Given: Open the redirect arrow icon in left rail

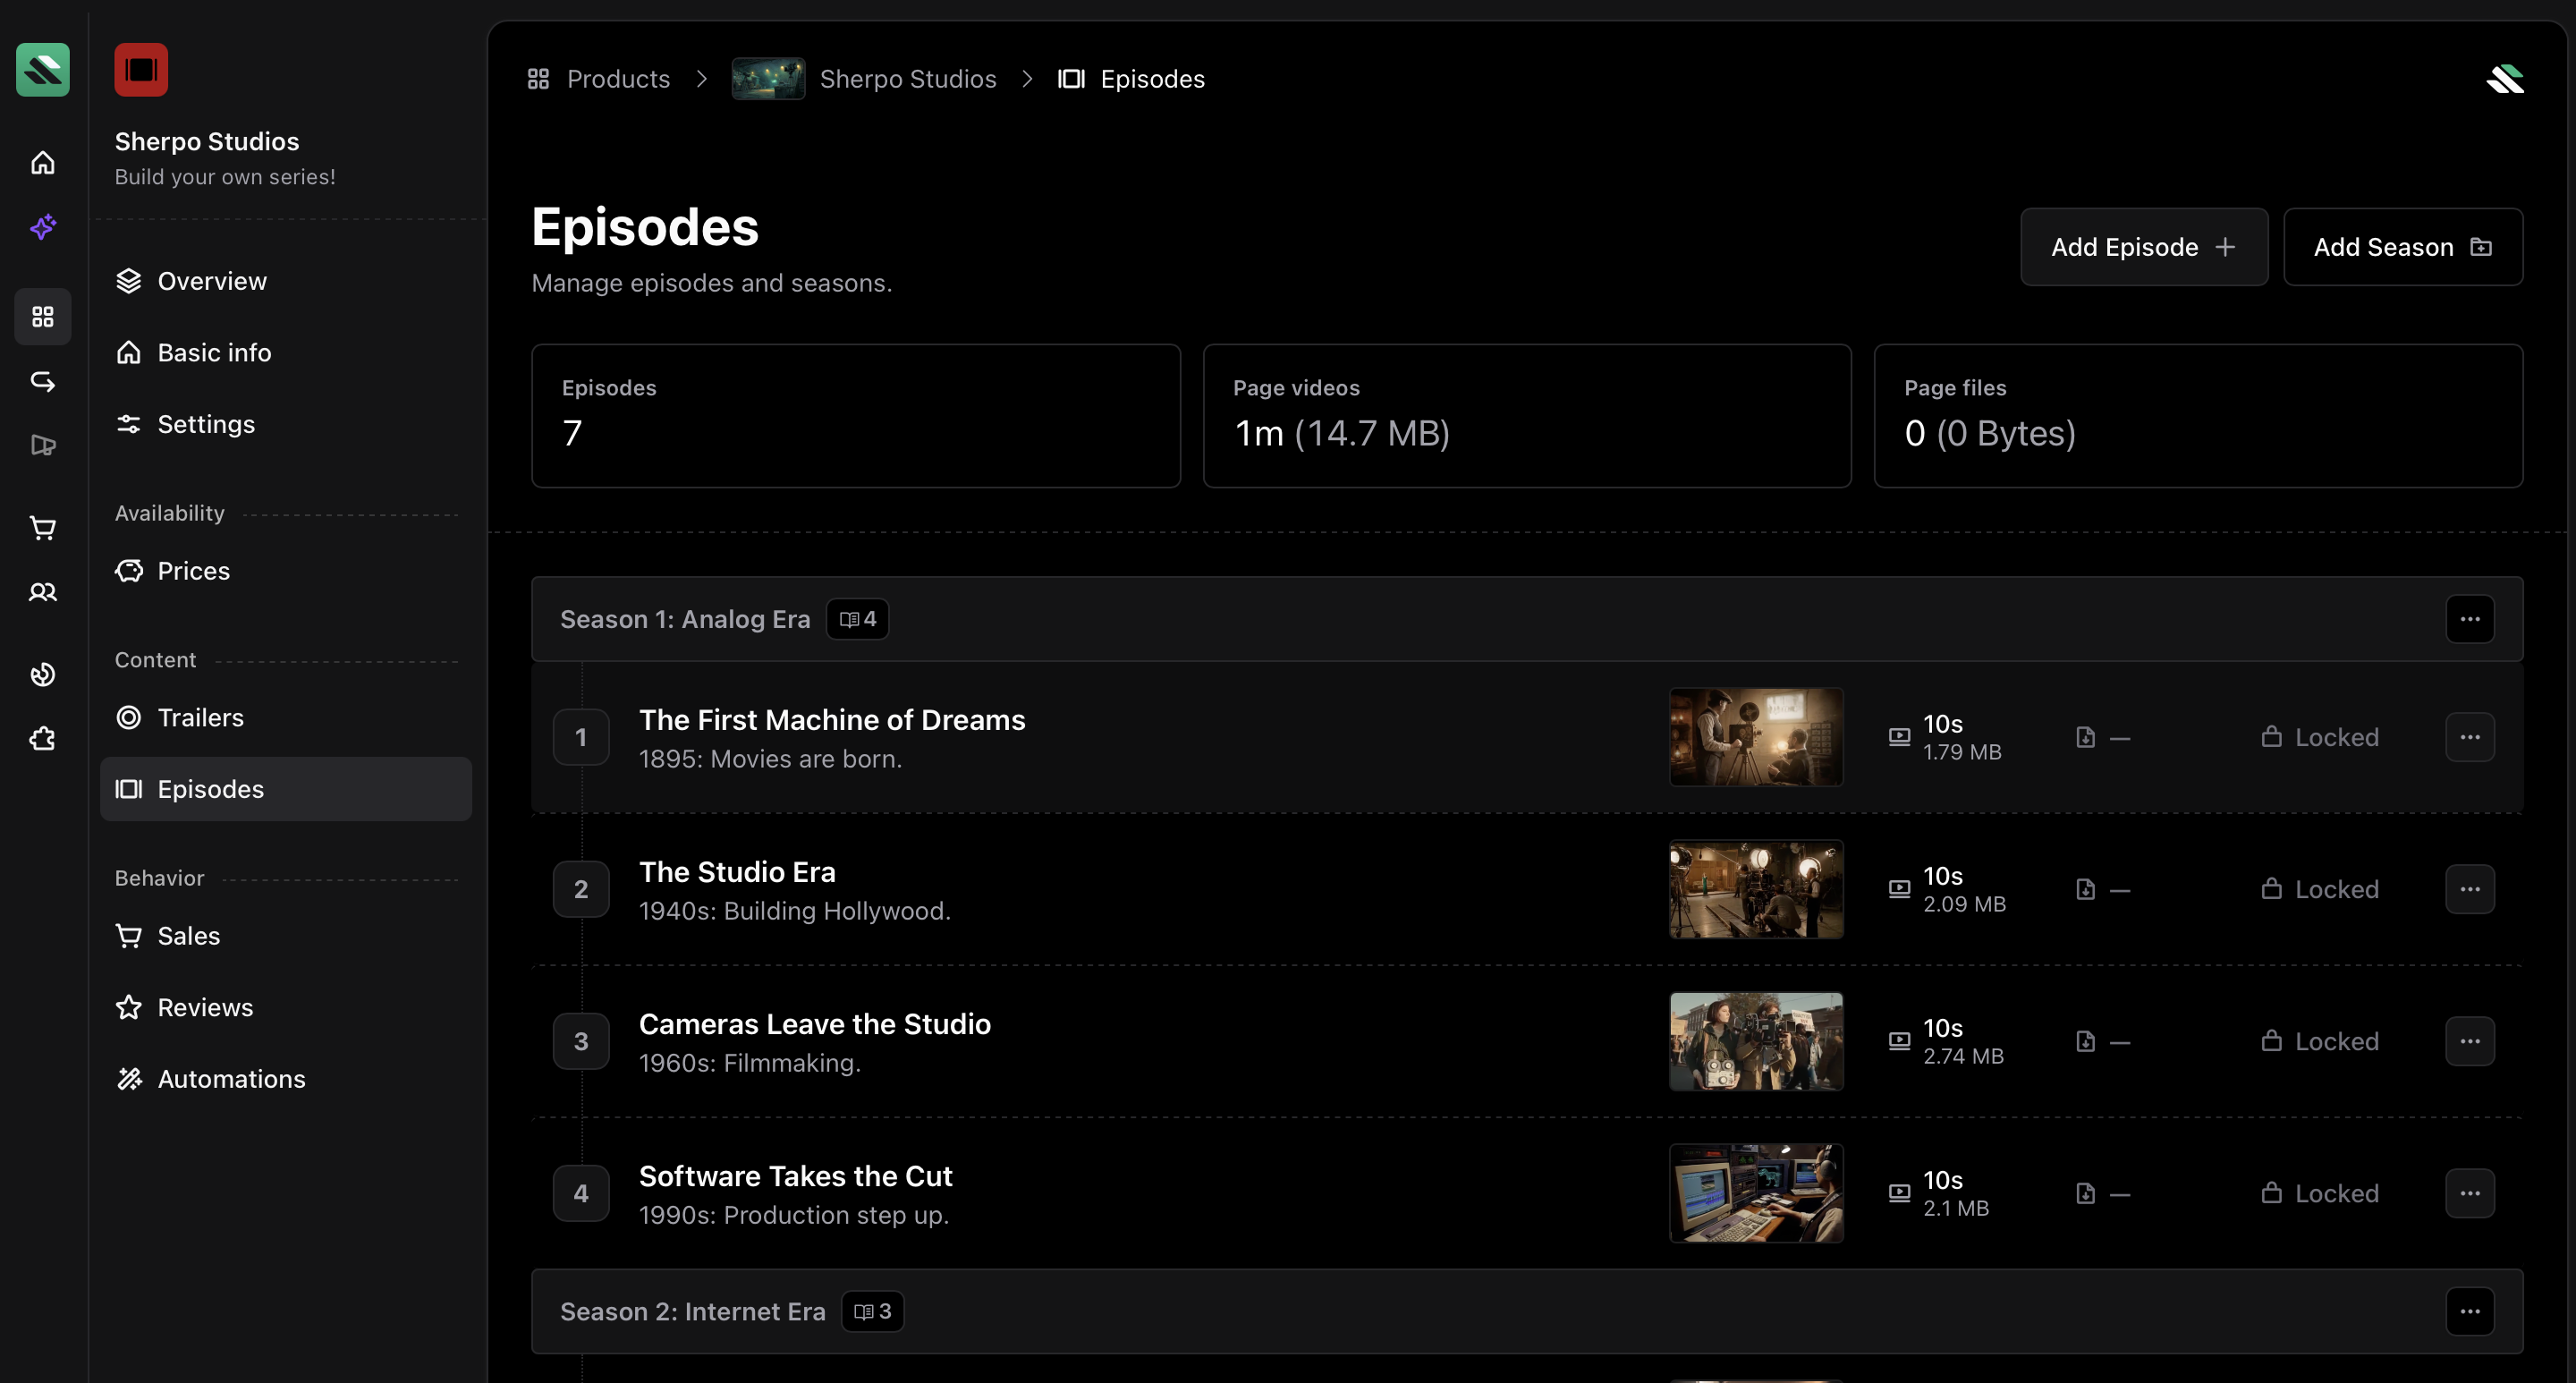Looking at the screenshot, I should coord(42,381).
